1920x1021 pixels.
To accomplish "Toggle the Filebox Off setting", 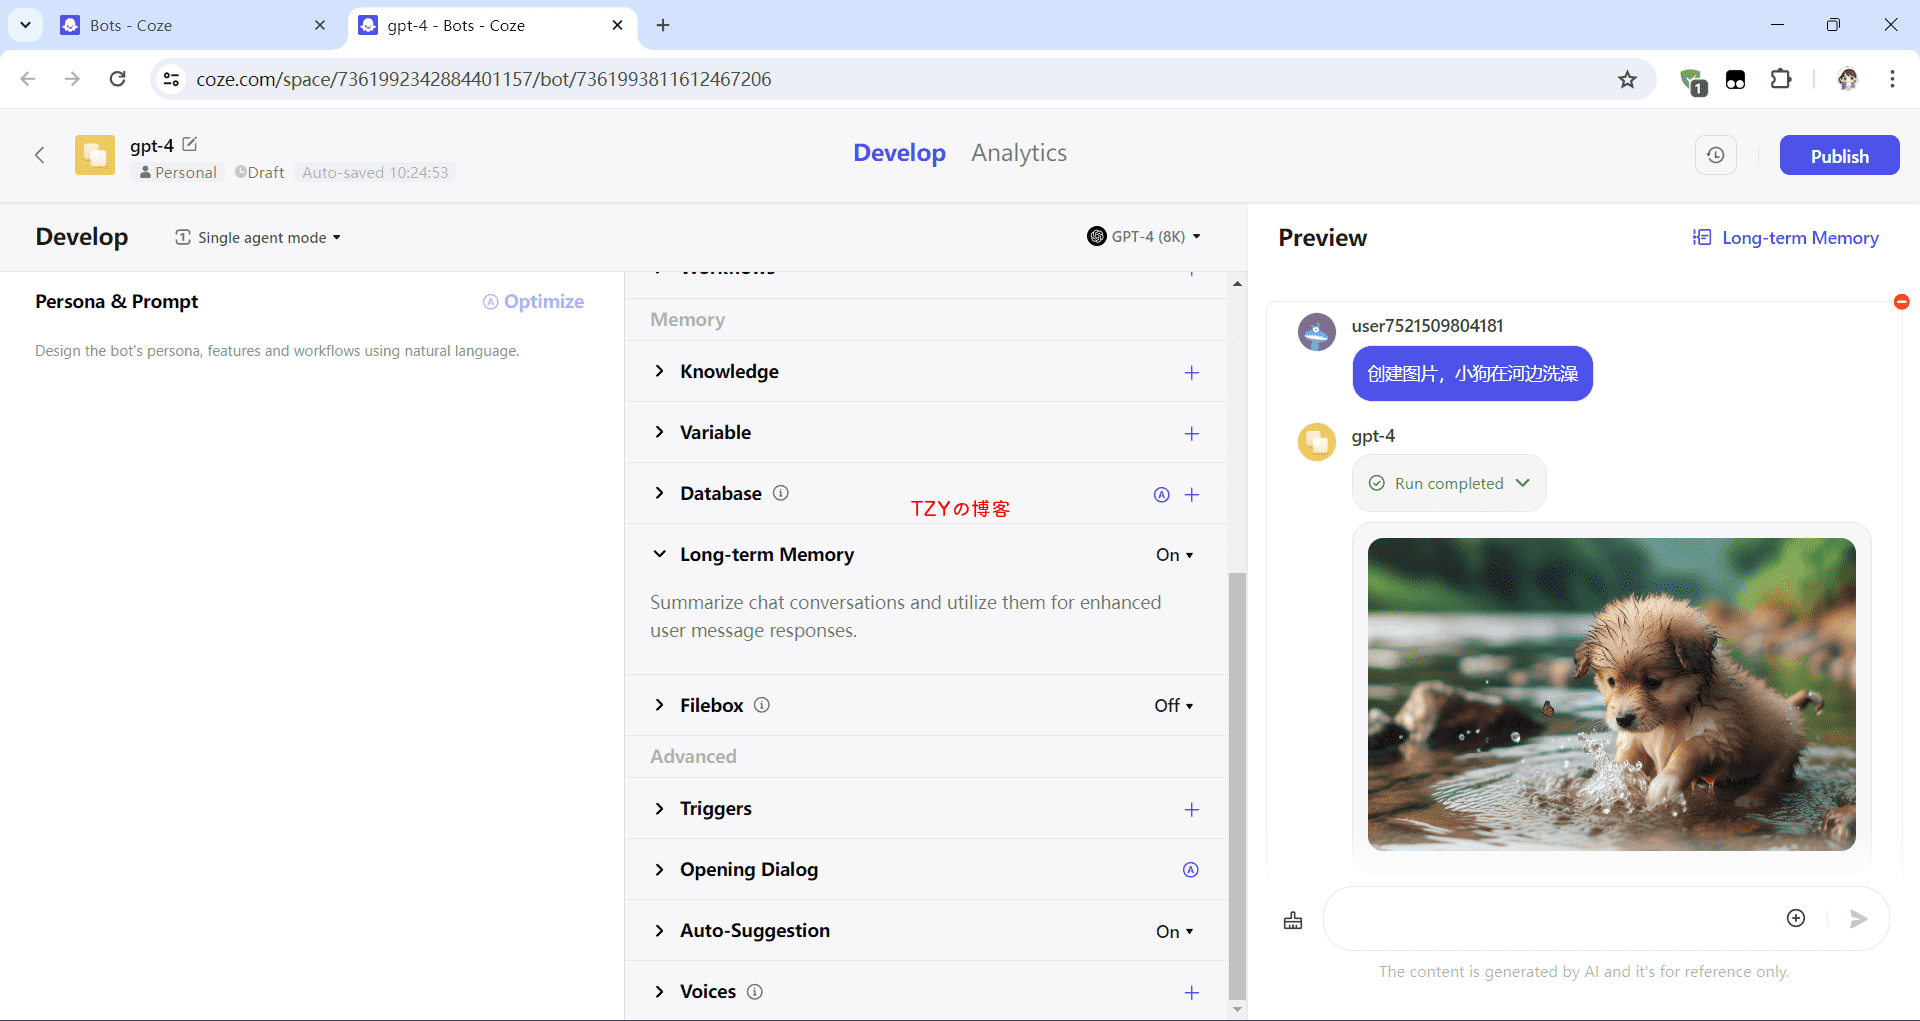I will tap(1173, 706).
